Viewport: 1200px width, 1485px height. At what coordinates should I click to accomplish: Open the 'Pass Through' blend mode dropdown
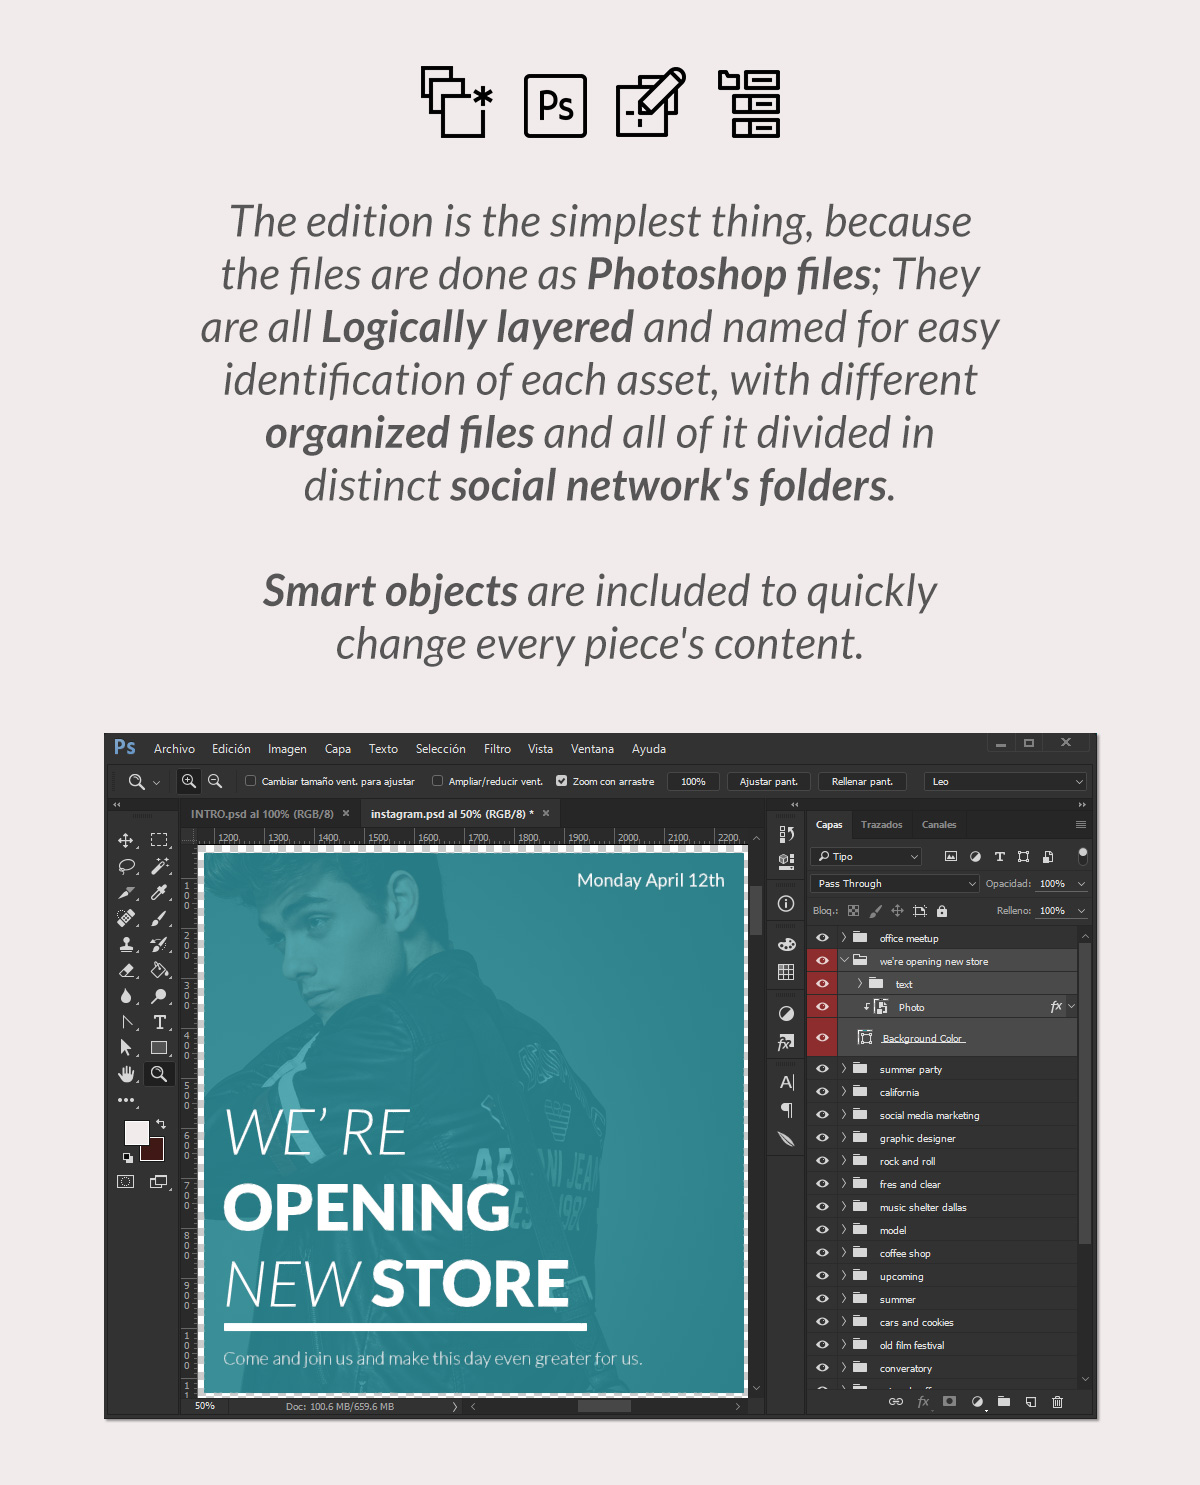895,884
